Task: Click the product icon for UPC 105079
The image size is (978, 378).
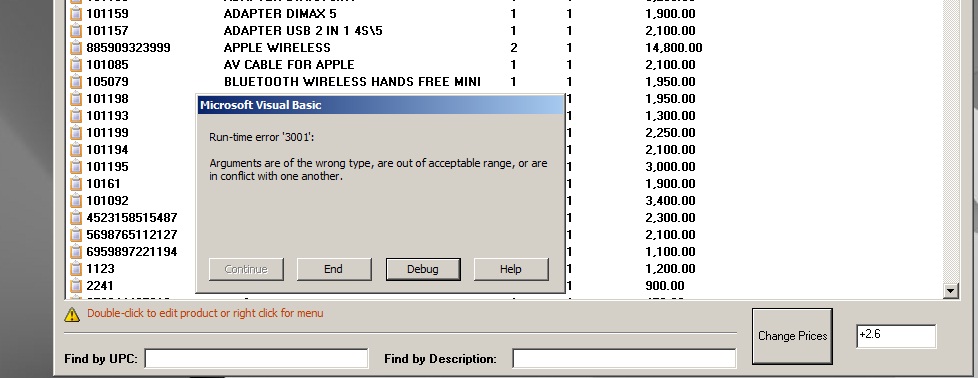Action: 75,81
